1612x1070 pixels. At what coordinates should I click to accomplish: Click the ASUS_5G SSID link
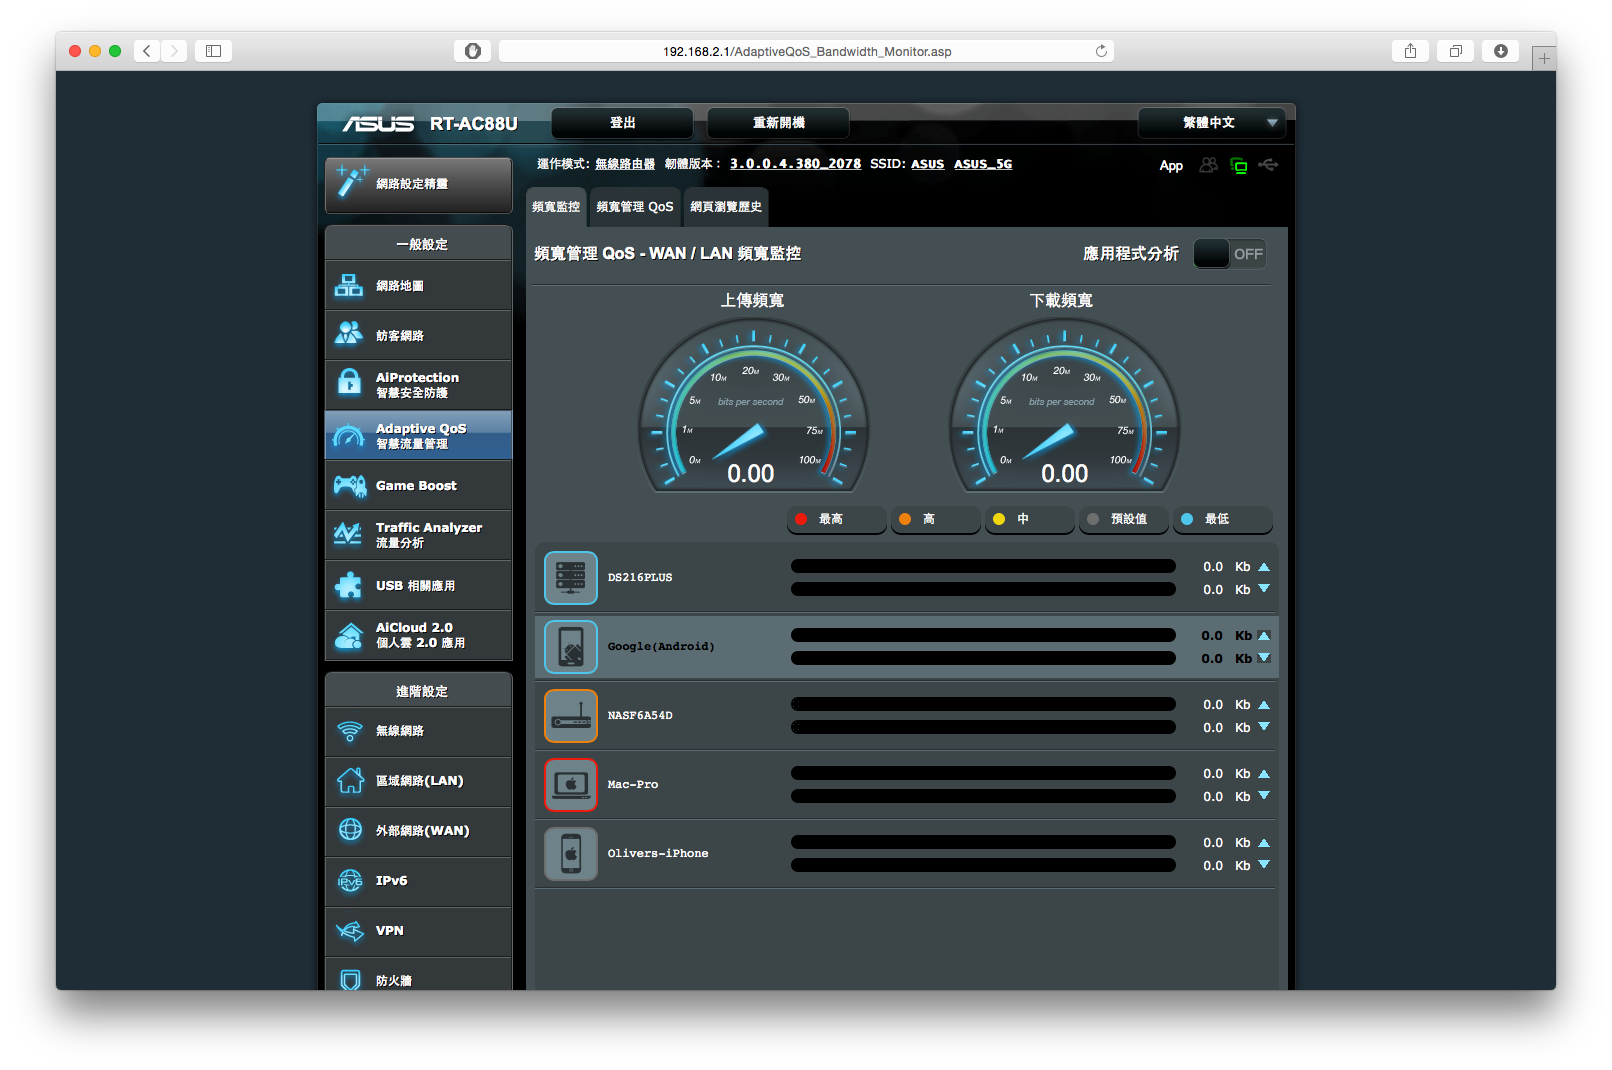tap(983, 164)
